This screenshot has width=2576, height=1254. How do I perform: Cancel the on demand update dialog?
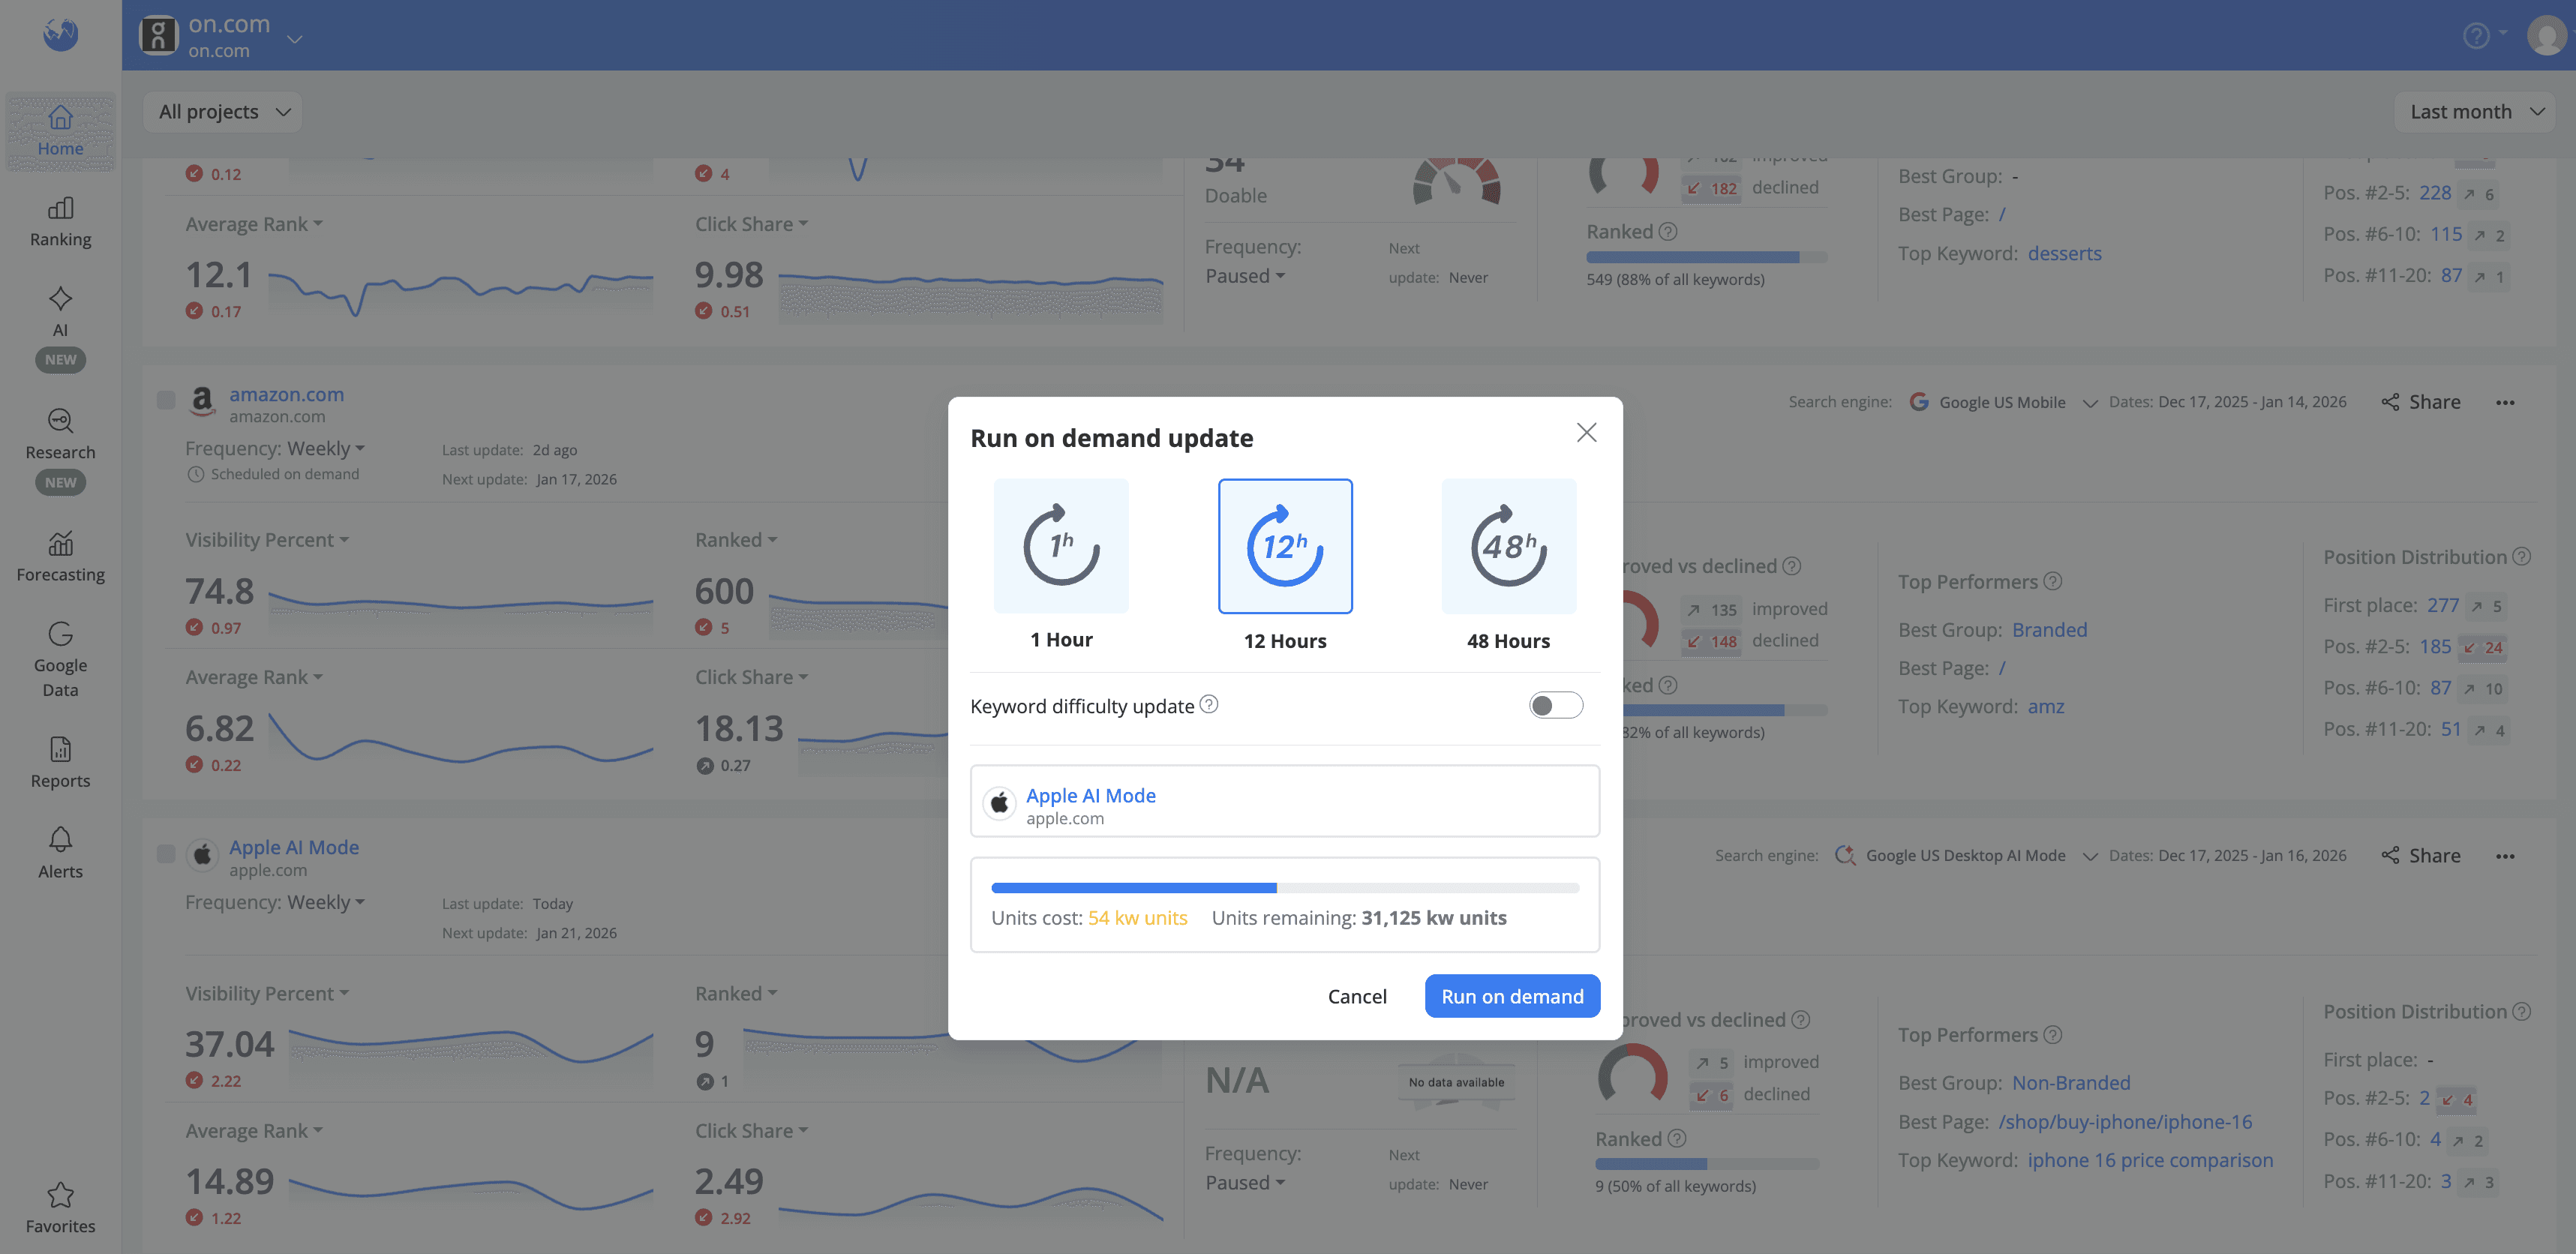pyautogui.click(x=1356, y=996)
